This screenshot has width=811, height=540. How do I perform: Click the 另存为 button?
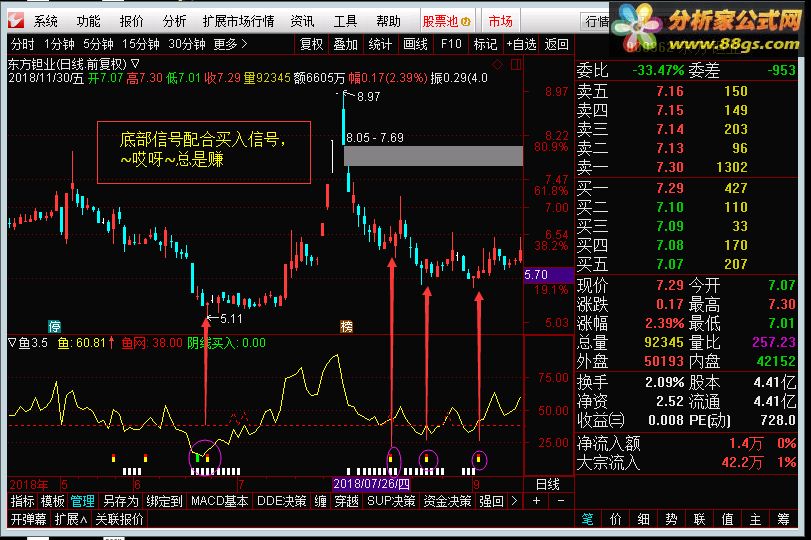(x=121, y=501)
